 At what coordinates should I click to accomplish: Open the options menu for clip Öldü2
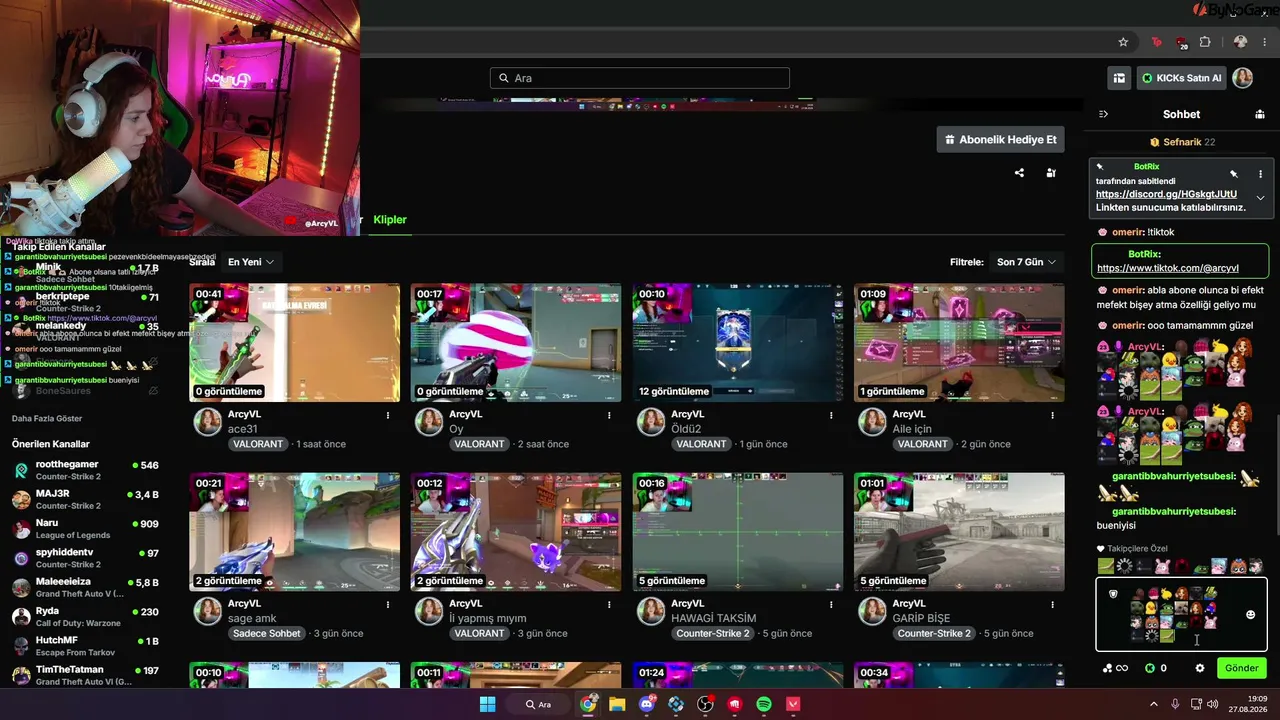pos(832,415)
